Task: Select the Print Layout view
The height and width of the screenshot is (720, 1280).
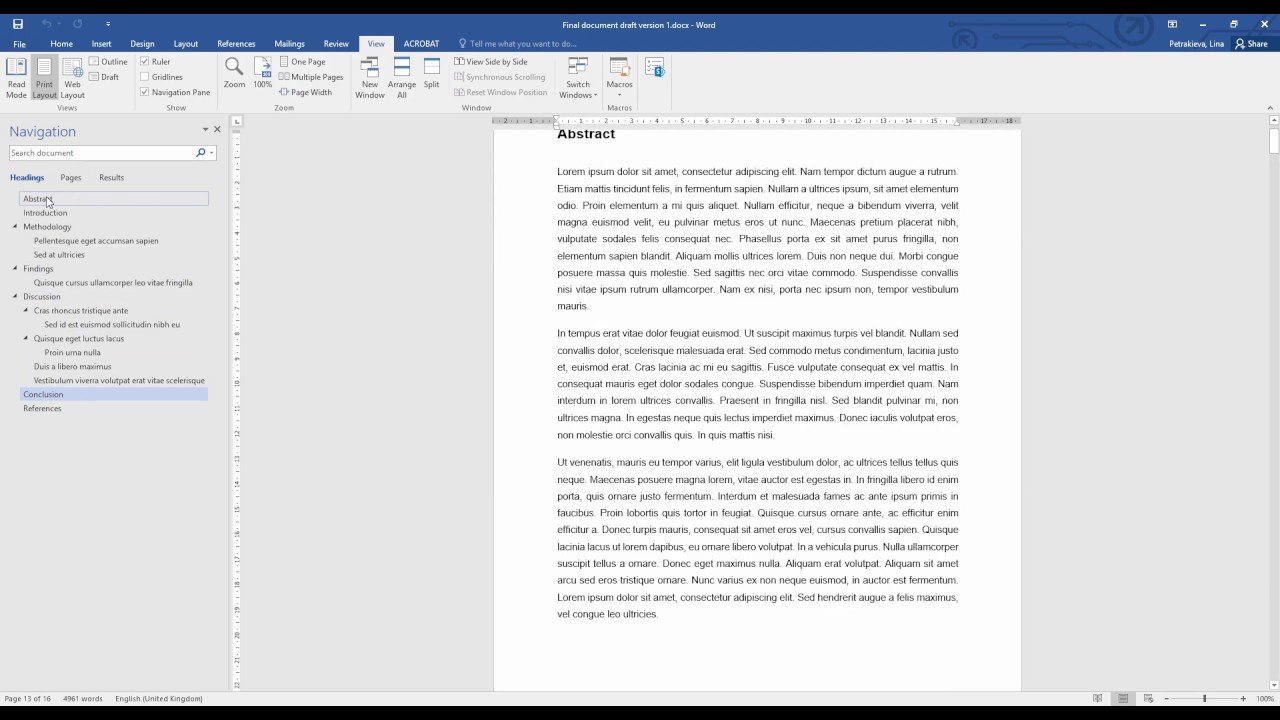Action: (x=44, y=78)
